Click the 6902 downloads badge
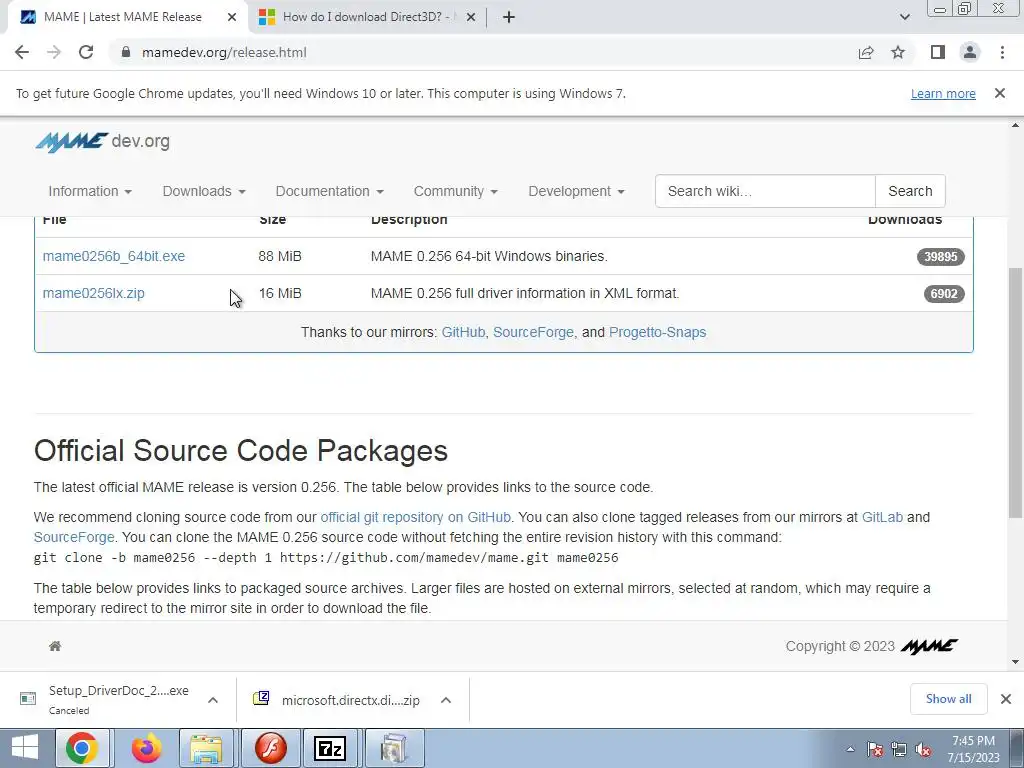Image resolution: width=1024 pixels, height=768 pixels. point(944,294)
